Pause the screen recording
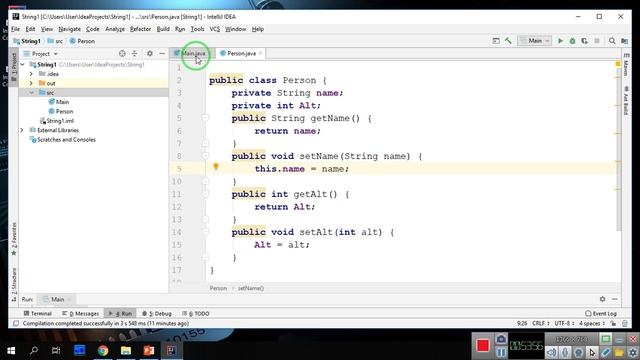This screenshot has width=640, height=360. tap(501, 352)
